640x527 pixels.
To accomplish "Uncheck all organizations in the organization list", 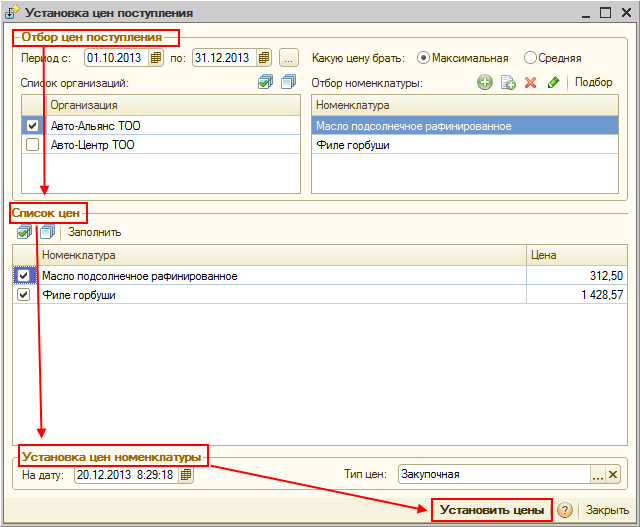I will pos(288,82).
